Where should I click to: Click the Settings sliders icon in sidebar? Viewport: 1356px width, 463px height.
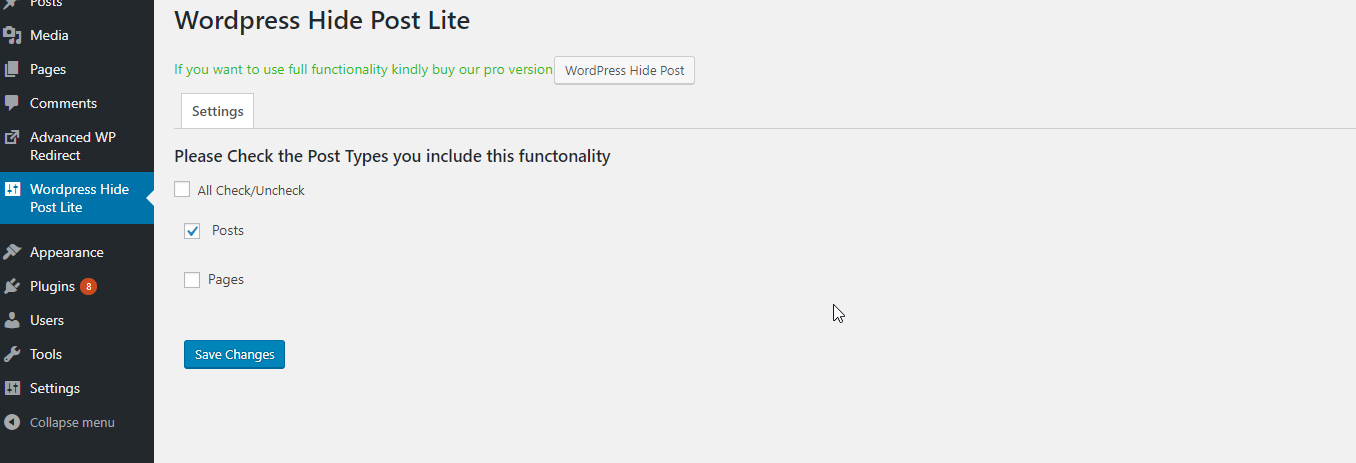point(12,388)
